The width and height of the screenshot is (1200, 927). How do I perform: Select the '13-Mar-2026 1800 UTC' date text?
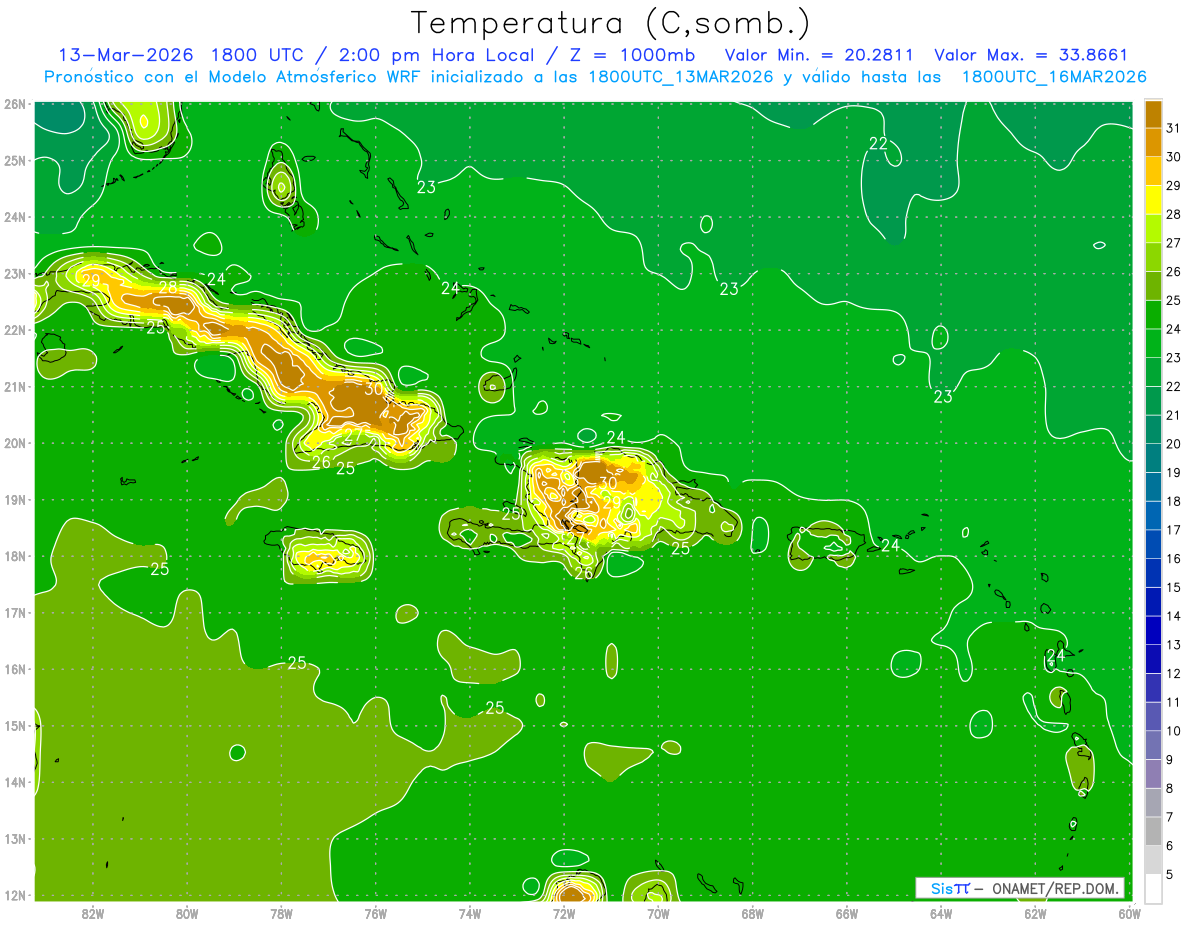pos(181,55)
